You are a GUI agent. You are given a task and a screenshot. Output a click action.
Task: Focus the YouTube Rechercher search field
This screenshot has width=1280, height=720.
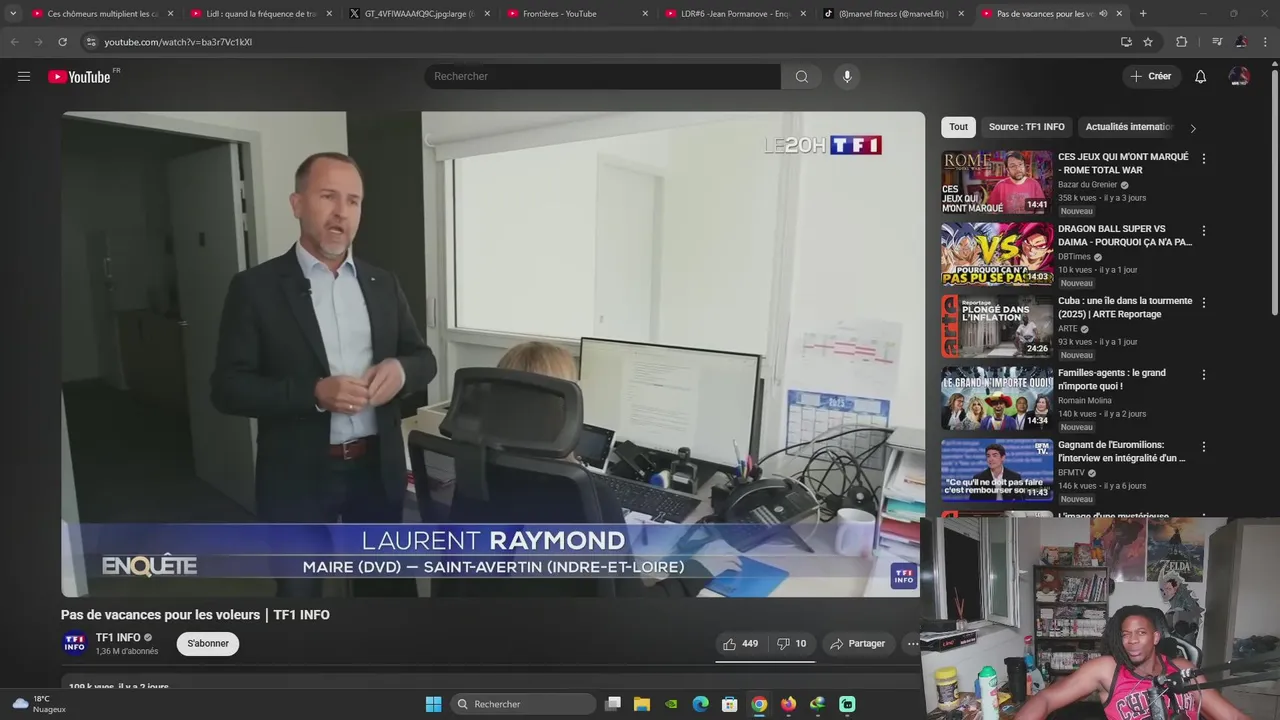pyautogui.click(x=602, y=76)
